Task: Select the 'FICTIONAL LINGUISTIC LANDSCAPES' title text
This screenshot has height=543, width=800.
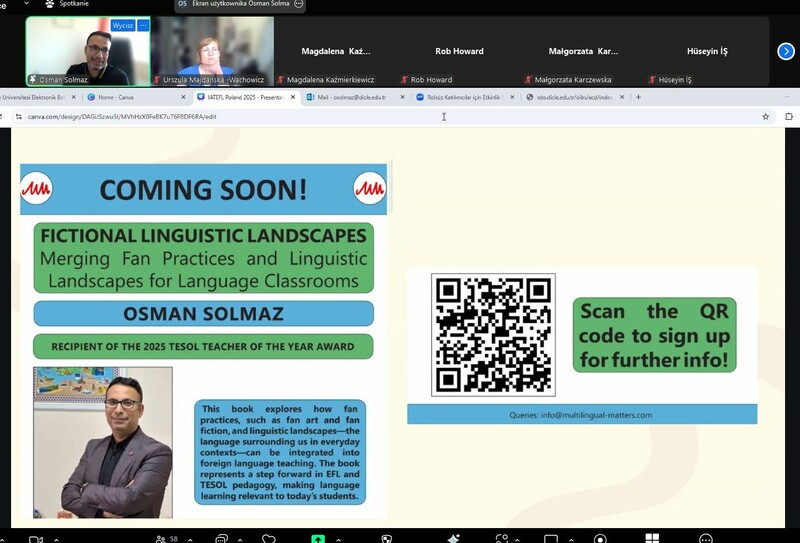Action: 204,236
